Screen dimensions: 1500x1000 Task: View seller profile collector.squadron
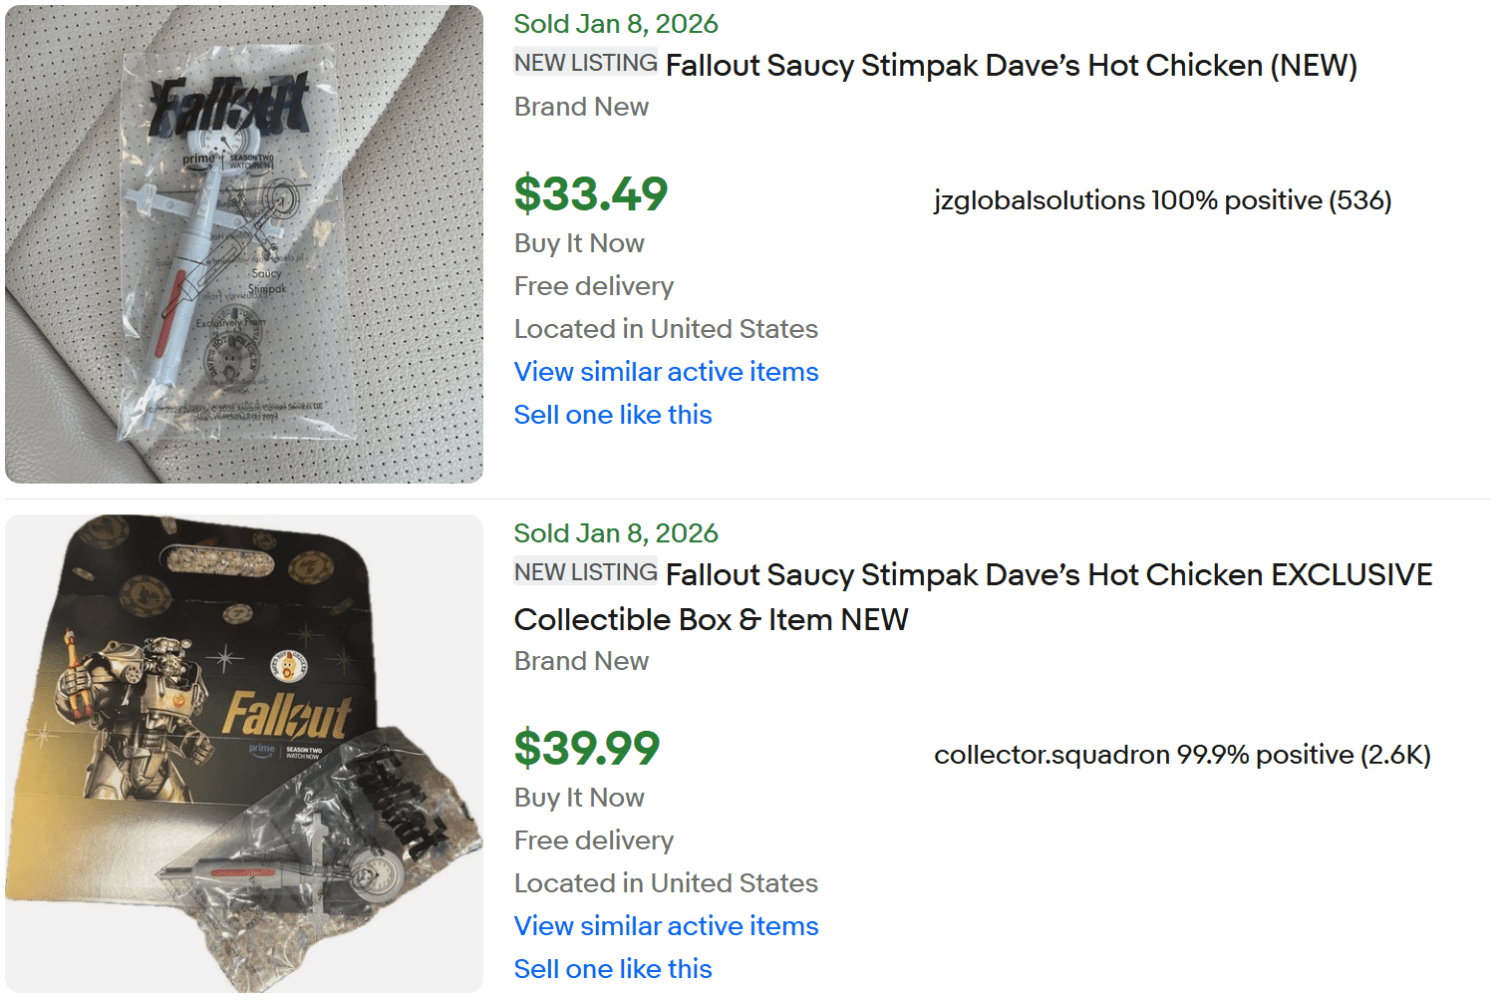click(1040, 755)
